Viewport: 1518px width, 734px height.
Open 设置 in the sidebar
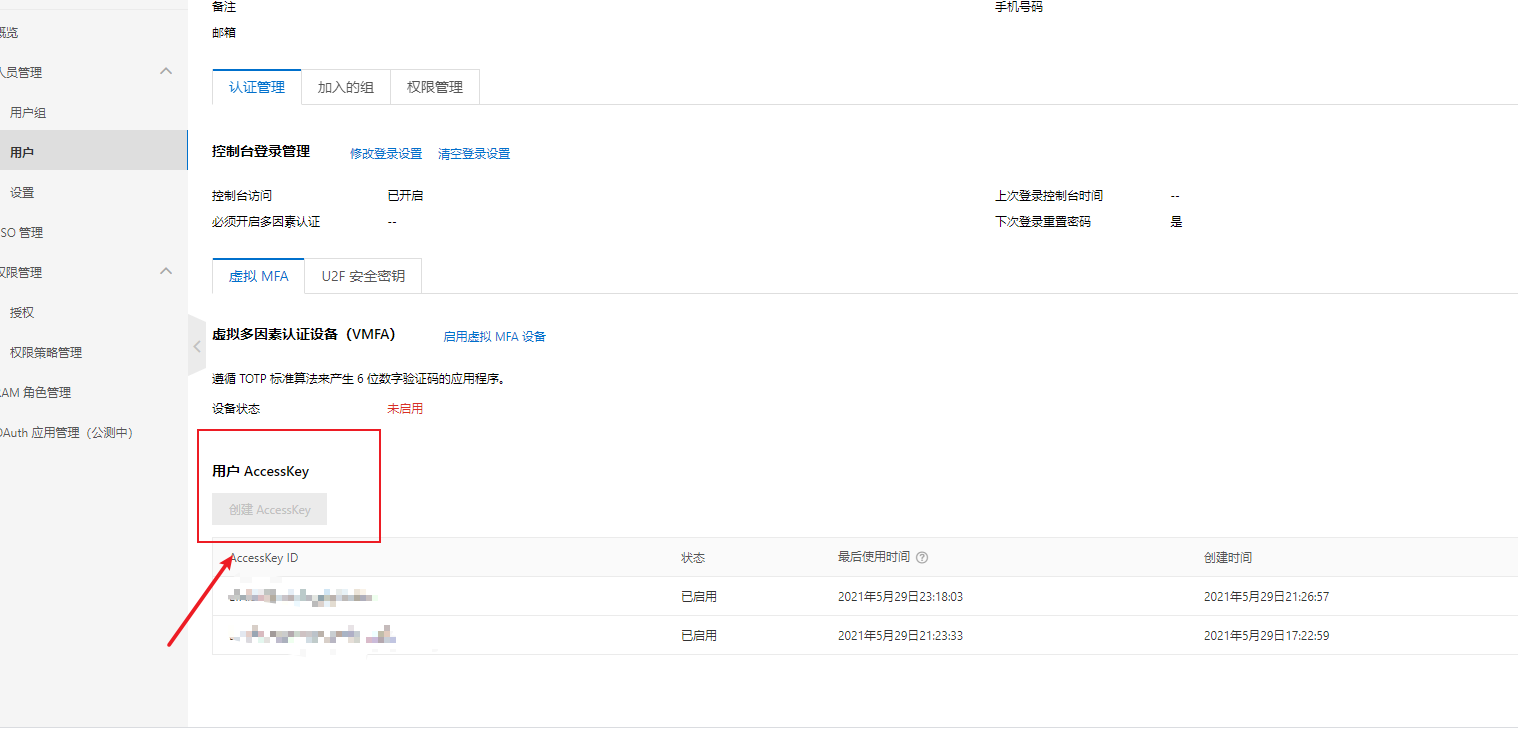(22, 193)
